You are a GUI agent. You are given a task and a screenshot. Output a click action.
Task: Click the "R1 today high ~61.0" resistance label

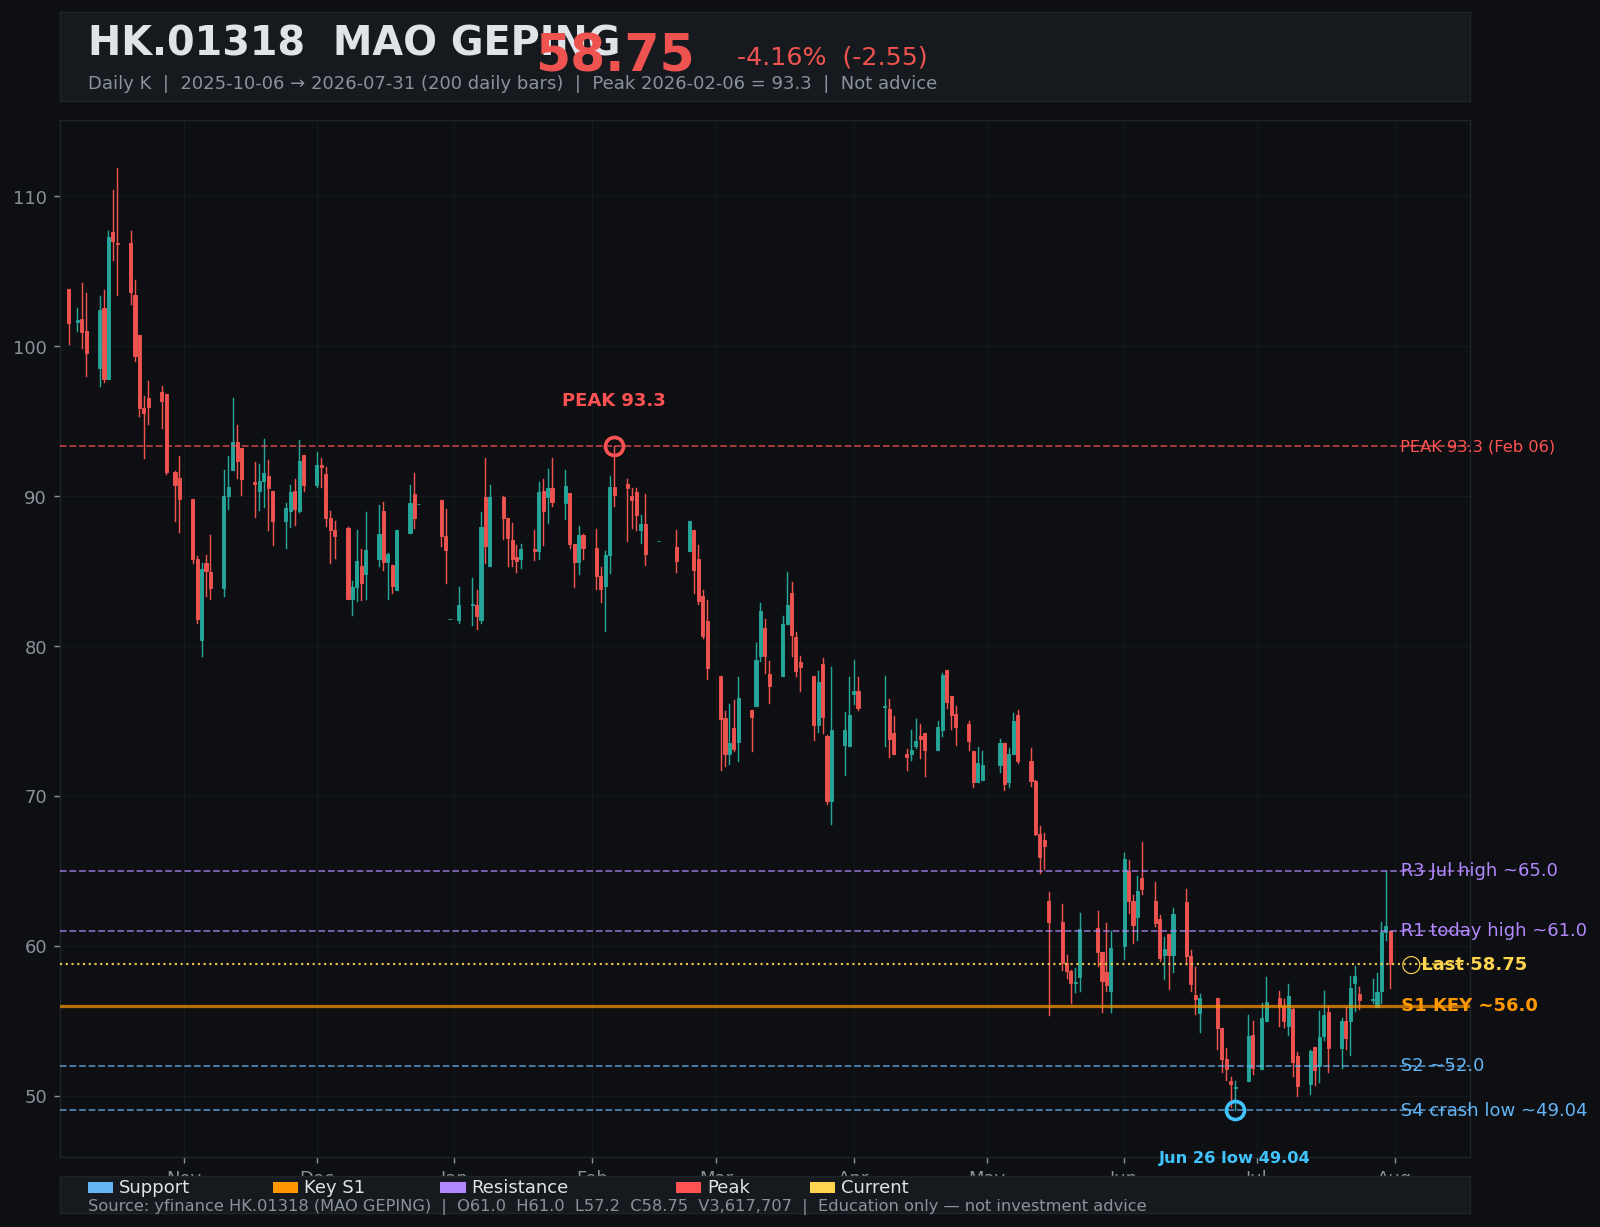[x=1493, y=930]
